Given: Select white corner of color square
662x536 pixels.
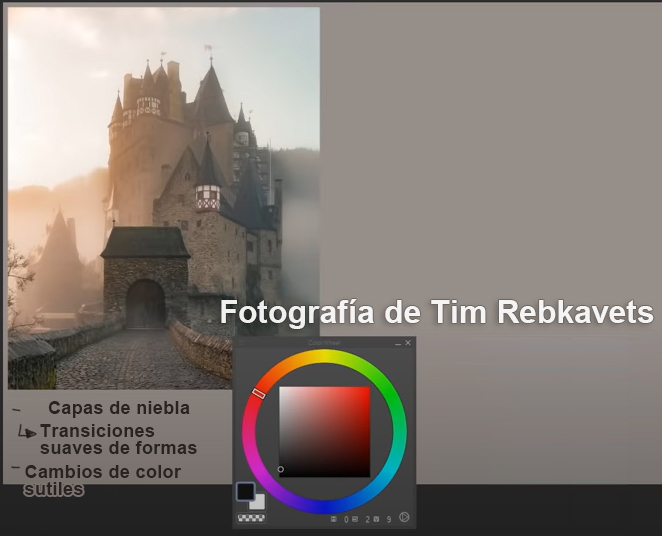Looking at the screenshot, I should tap(281, 388).
